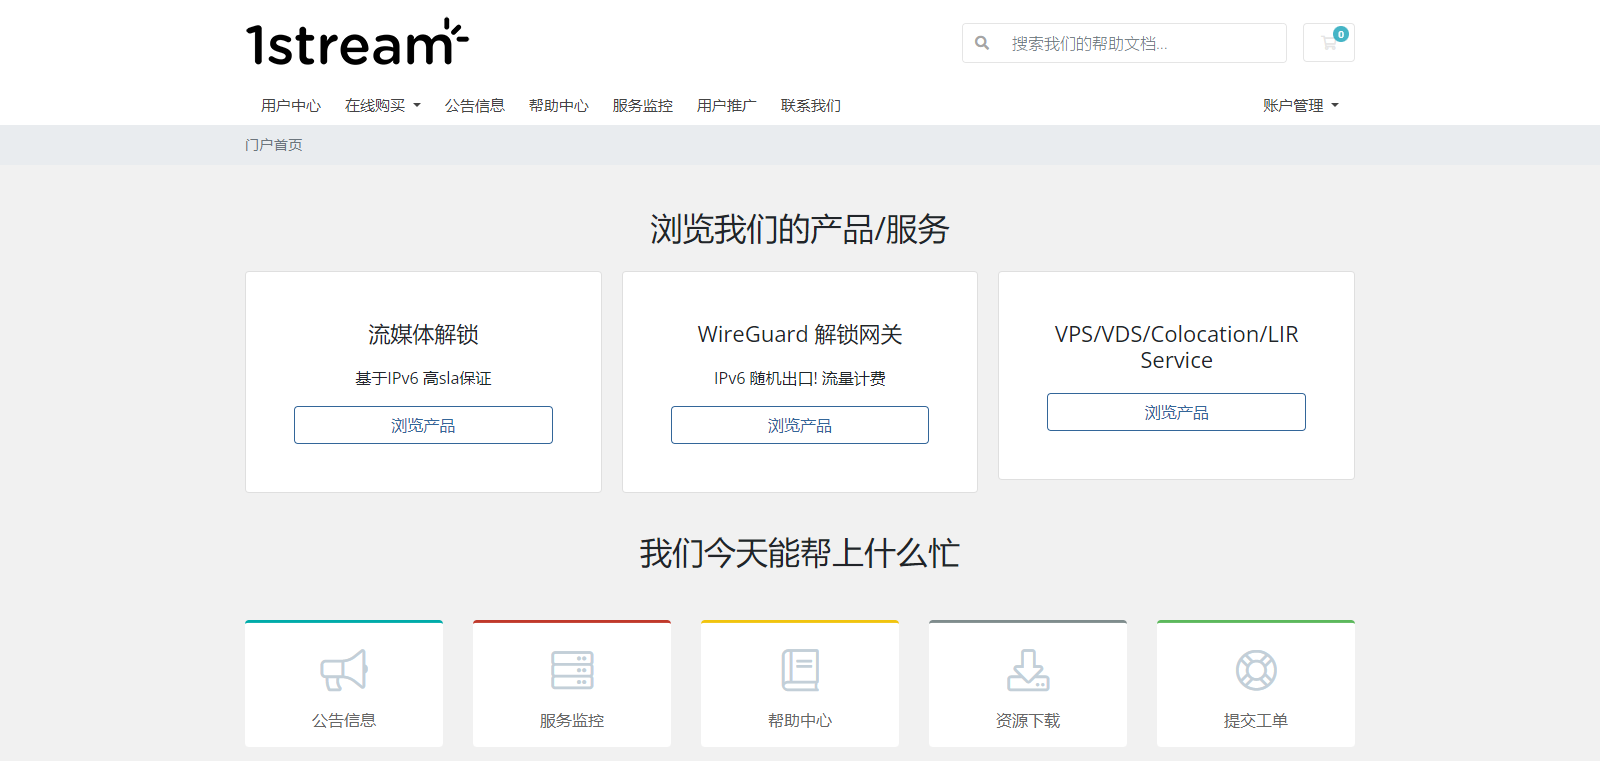Screen dimensions: 1600x761
Task: Click the 公告信息 card label
Action: (x=344, y=720)
